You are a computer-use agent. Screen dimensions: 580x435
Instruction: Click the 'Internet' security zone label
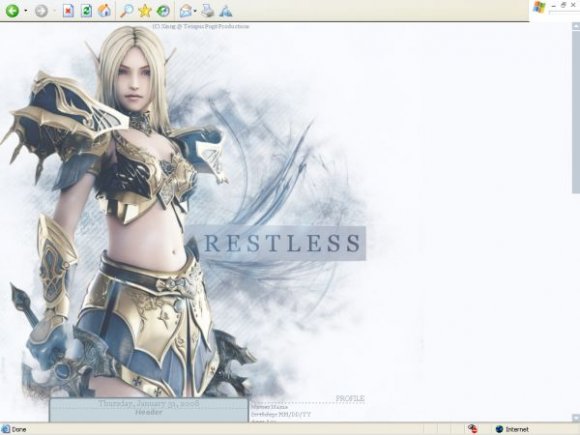517,429
